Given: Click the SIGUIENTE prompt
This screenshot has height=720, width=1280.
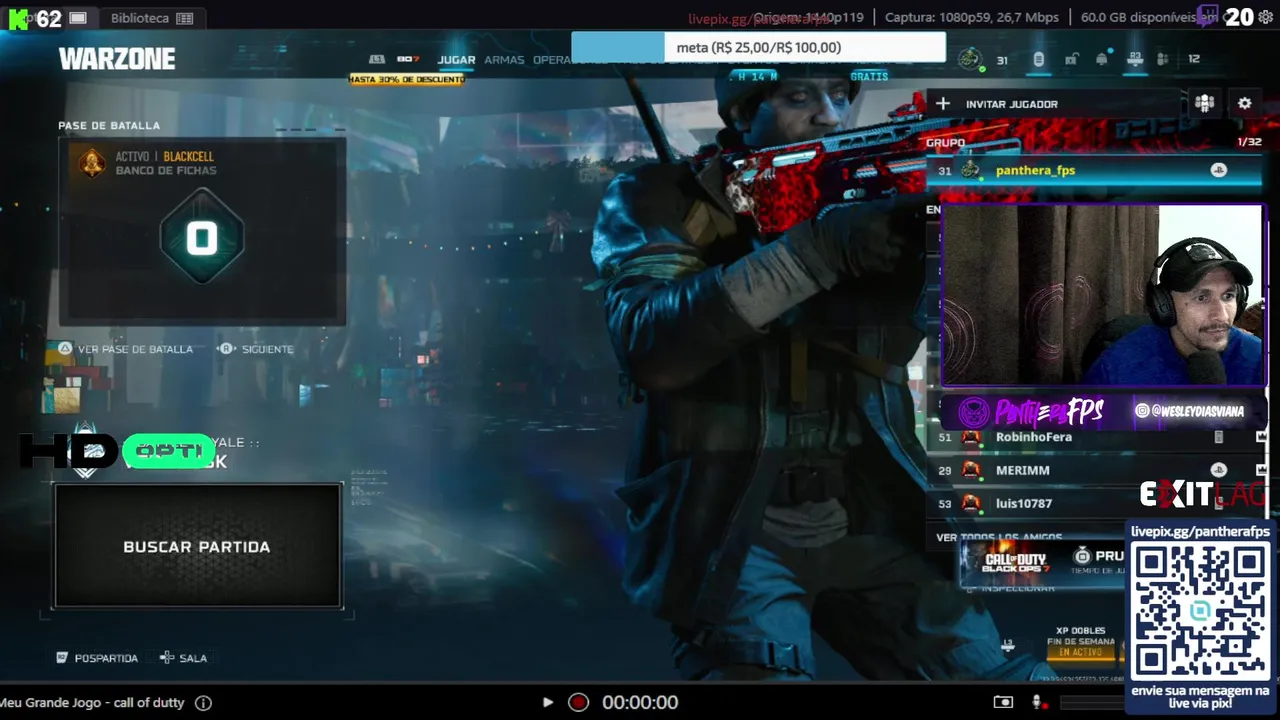Looking at the screenshot, I should tap(257, 349).
